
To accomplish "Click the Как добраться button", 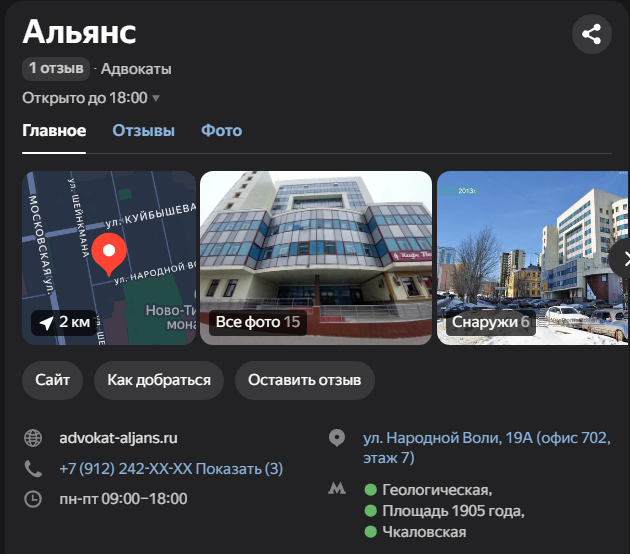I will click(x=159, y=380).
